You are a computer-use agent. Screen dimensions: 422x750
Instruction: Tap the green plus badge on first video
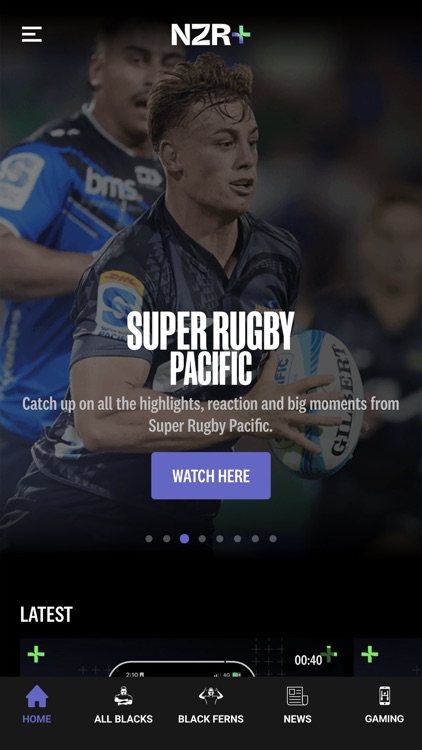(x=36, y=654)
